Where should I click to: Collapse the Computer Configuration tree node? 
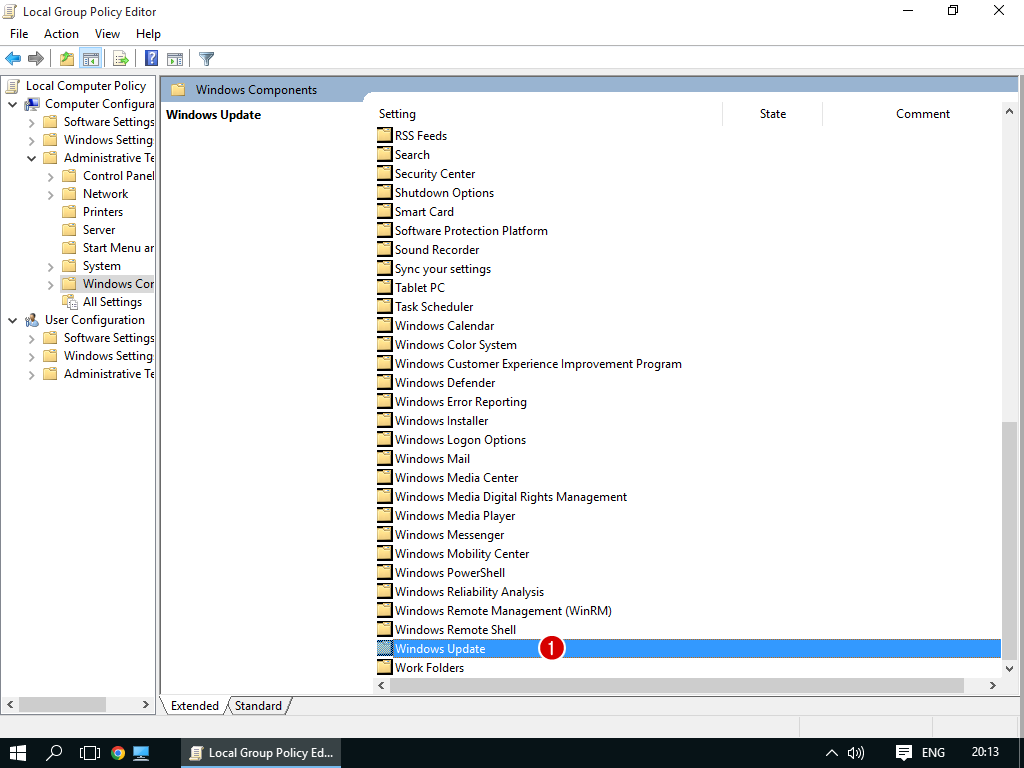click(13, 104)
